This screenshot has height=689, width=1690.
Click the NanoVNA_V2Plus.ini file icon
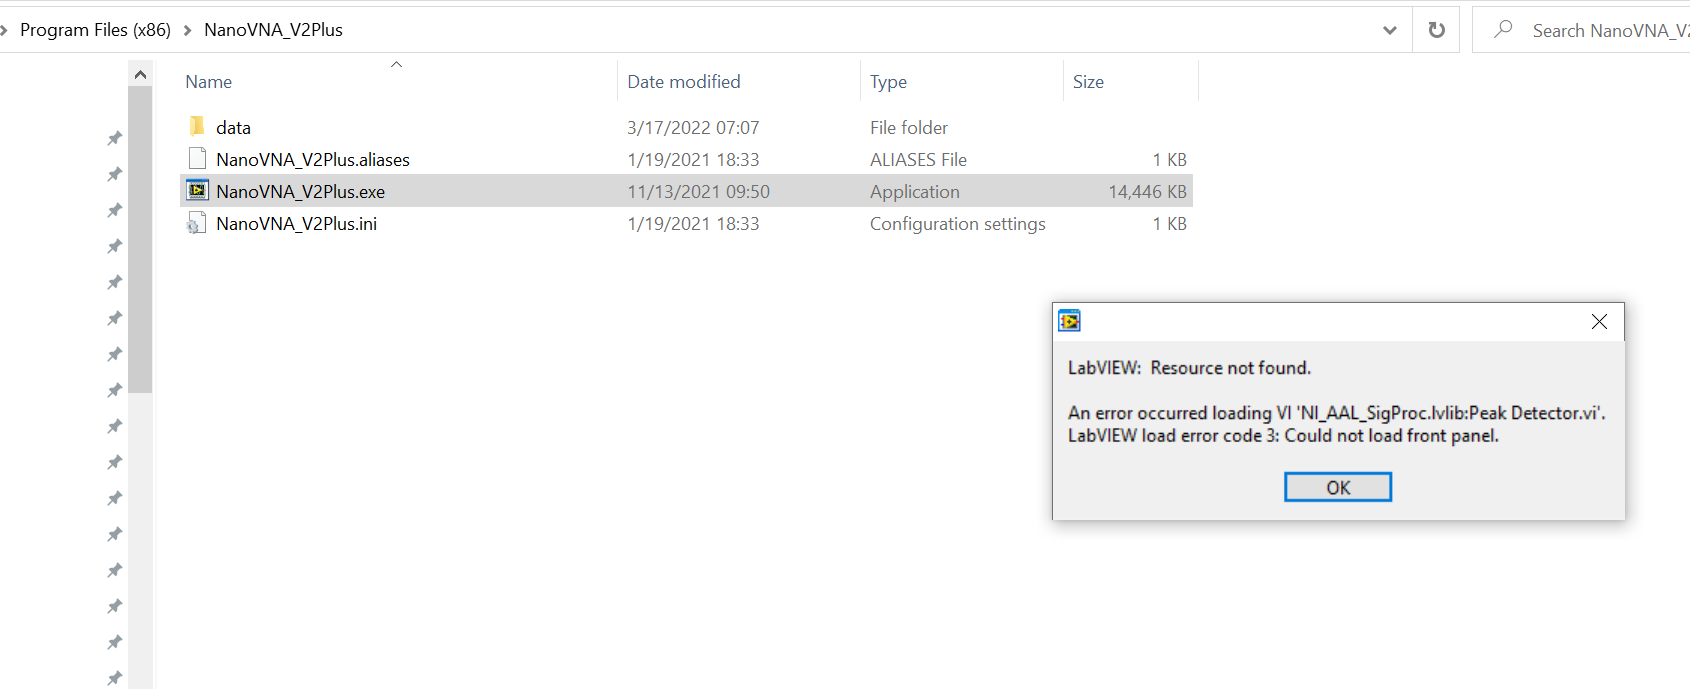pyautogui.click(x=197, y=223)
